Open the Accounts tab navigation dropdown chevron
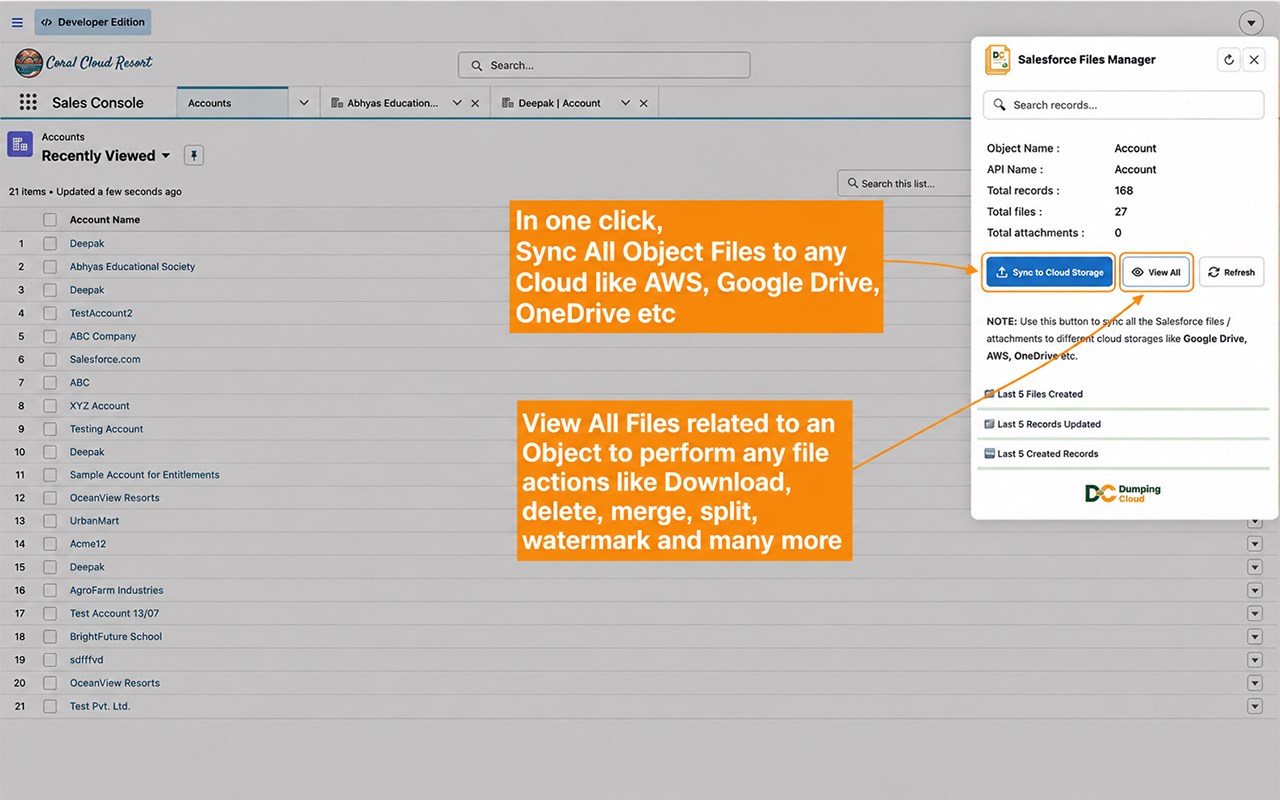This screenshot has width=1280, height=800. pyautogui.click(x=304, y=103)
